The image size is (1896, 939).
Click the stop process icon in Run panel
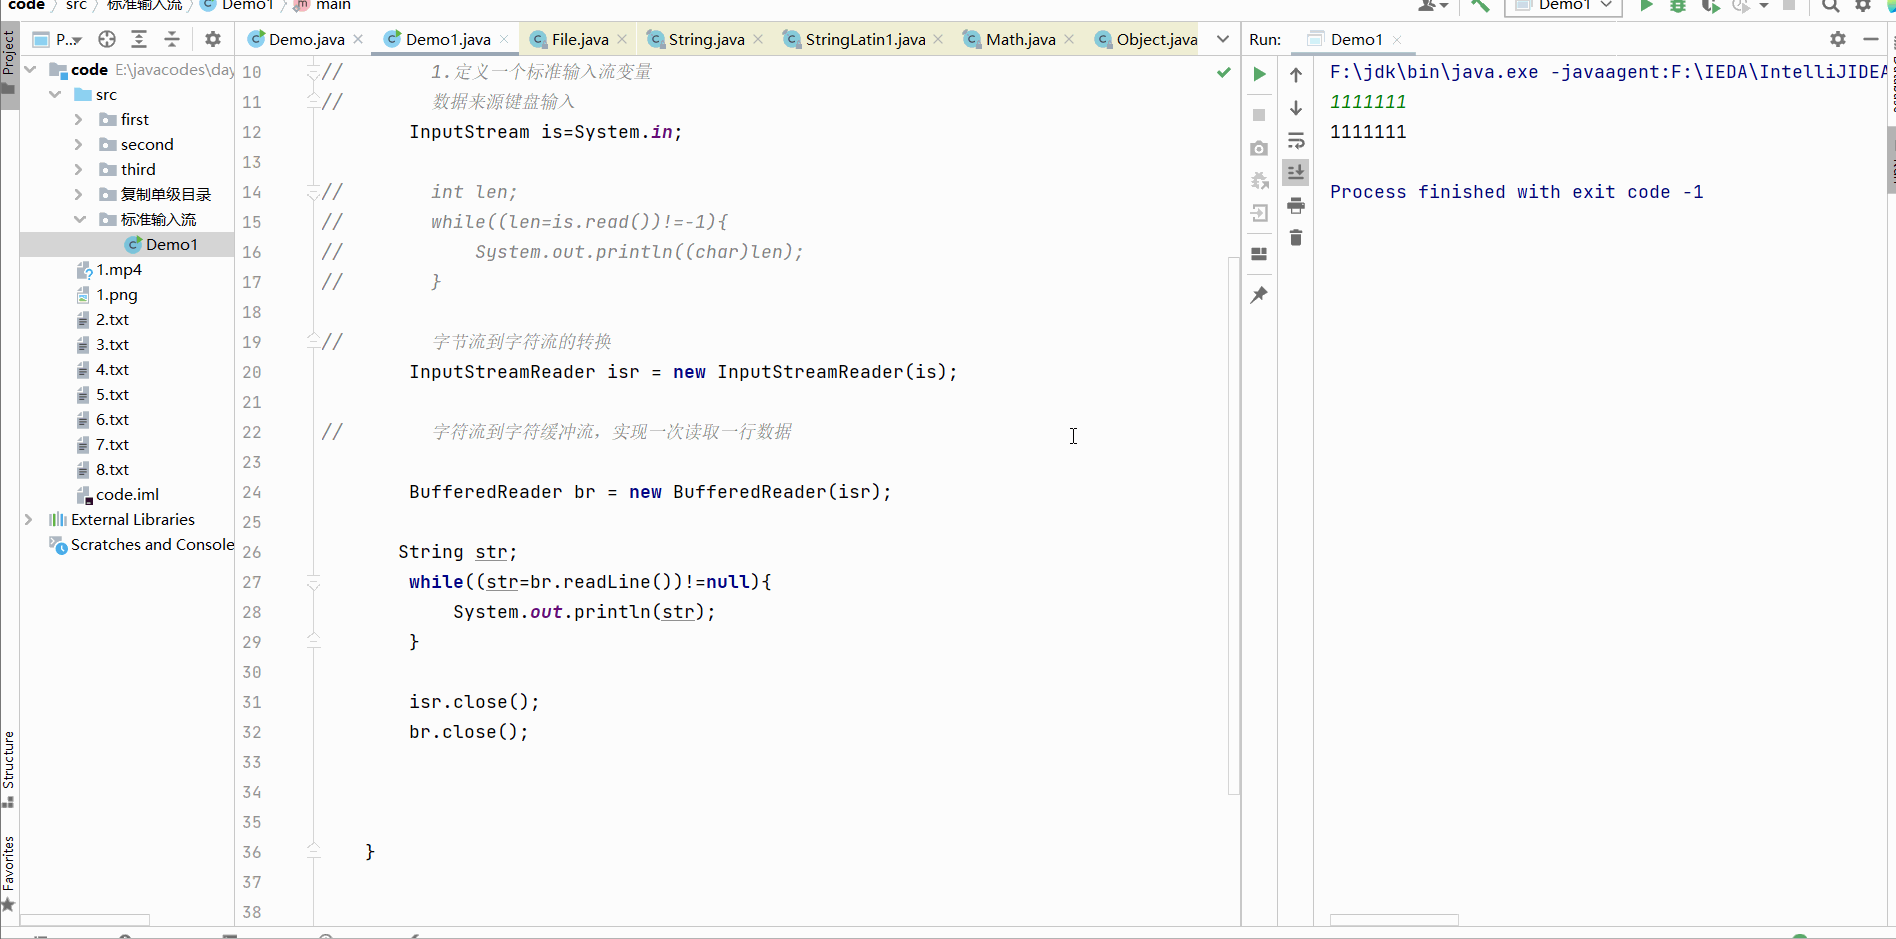coord(1259,115)
